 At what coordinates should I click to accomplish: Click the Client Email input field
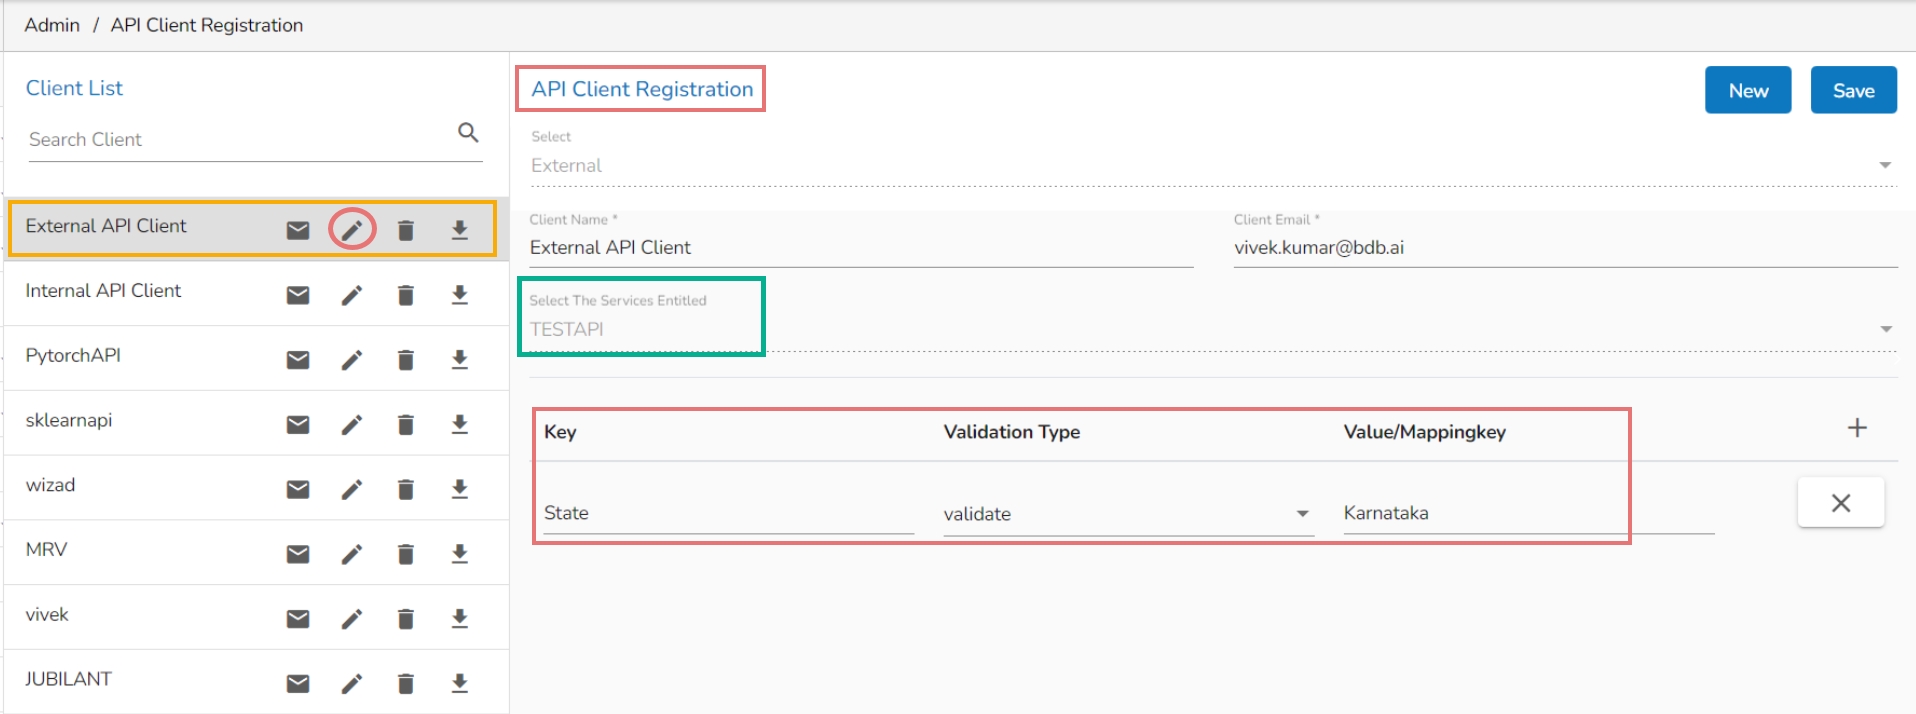pos(1564,248)
